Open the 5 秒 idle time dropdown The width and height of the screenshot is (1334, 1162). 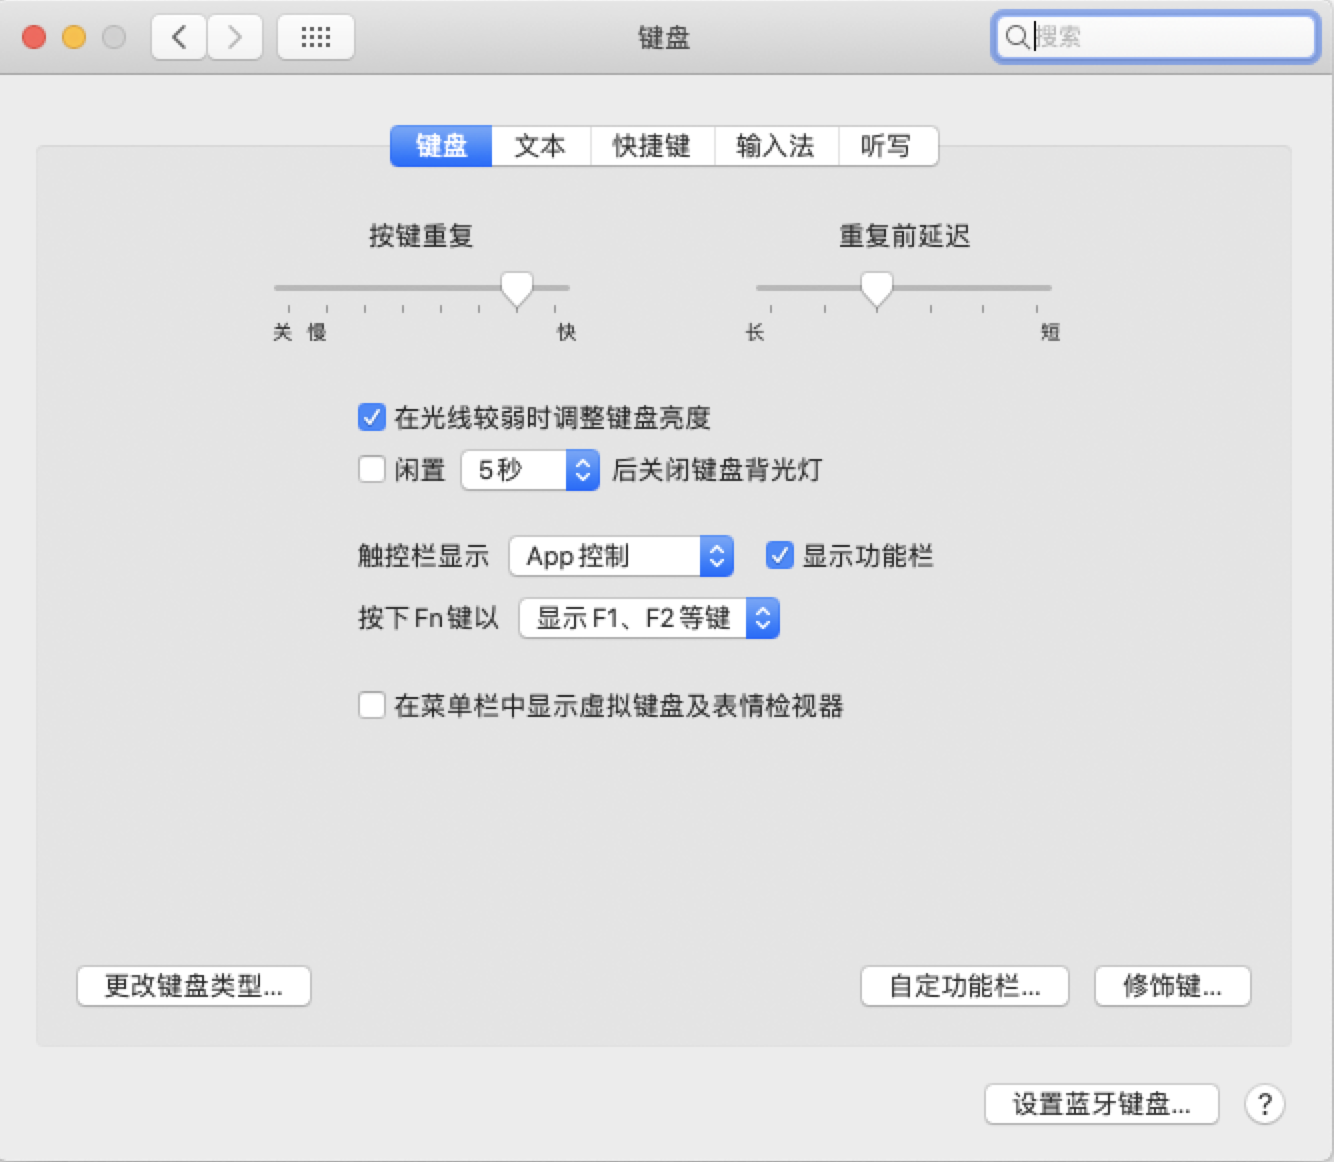coord(530,470)
